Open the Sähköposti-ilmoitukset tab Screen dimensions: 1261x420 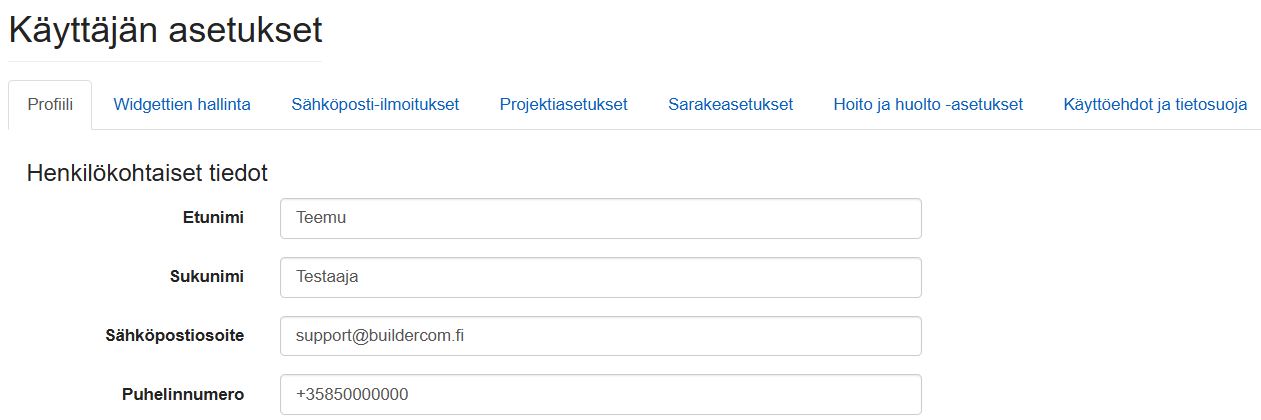375,104
